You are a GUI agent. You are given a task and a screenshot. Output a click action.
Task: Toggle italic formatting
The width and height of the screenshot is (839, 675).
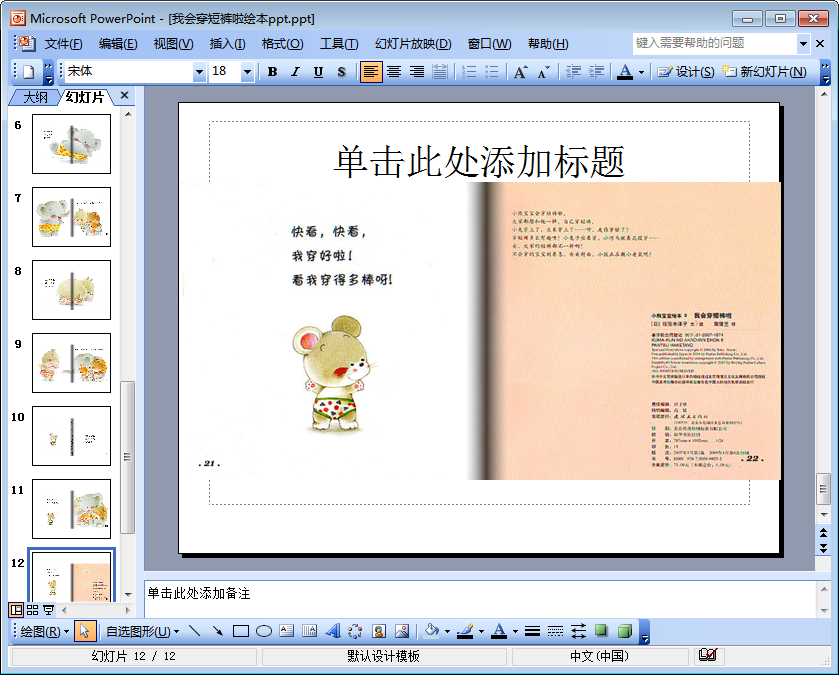295,72
